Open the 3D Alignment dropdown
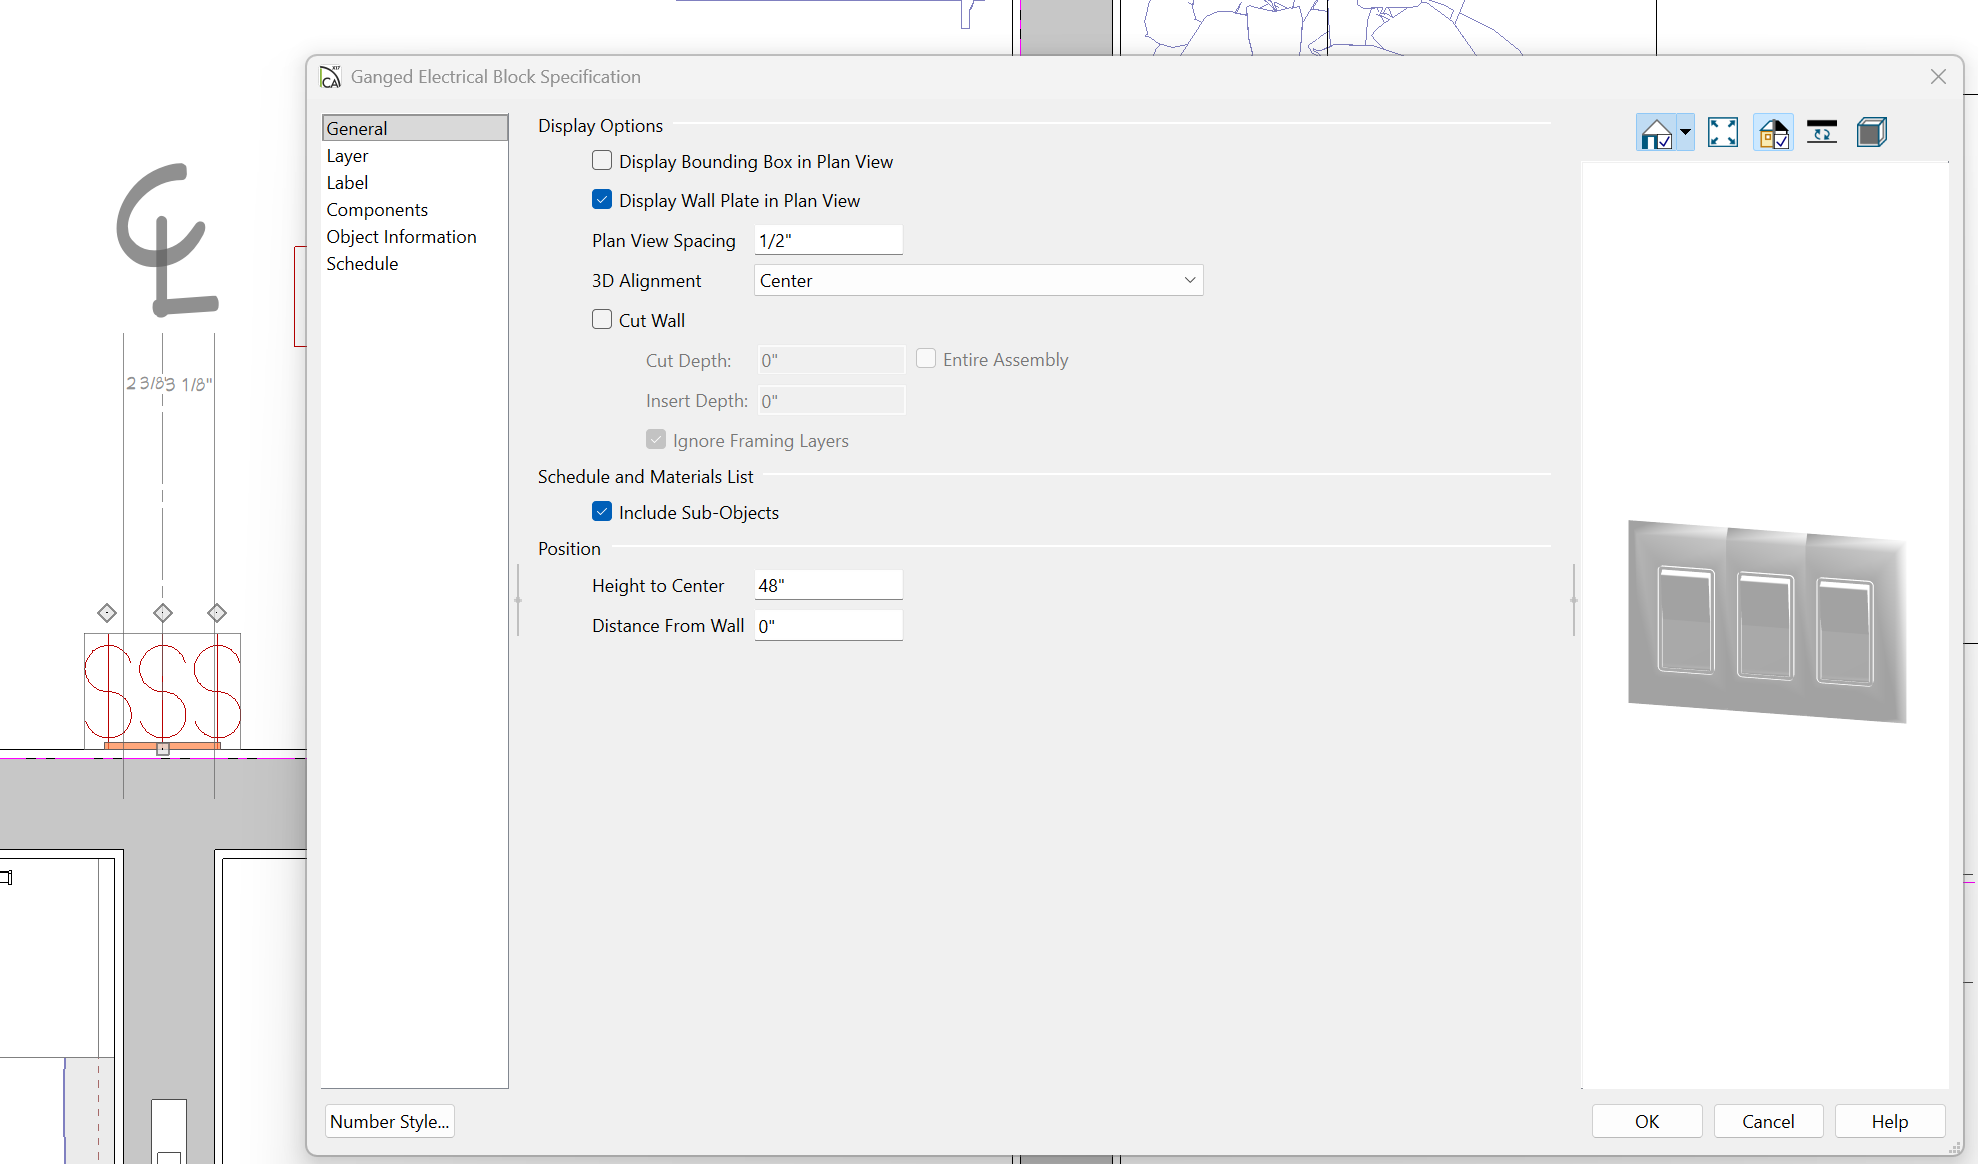The height and width of the screenshot is (1164, 1978). point(977,281)
